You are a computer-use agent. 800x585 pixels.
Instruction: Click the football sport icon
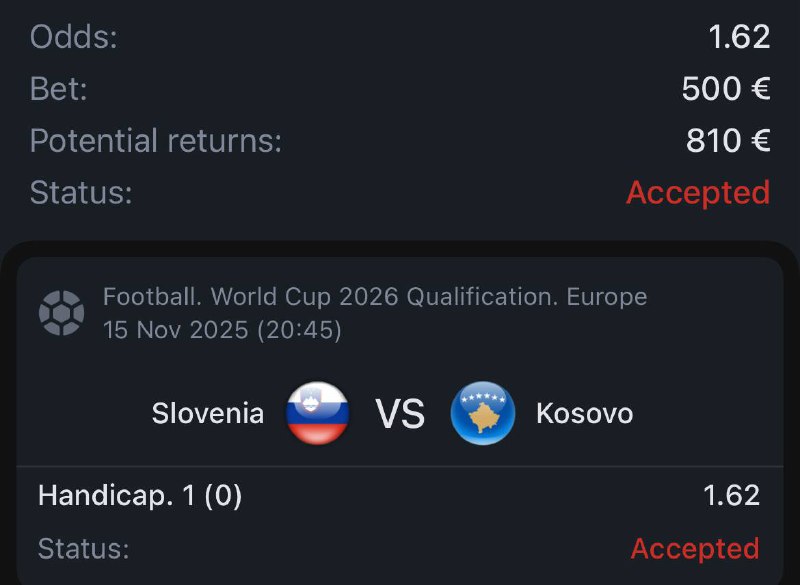coord(61,313)
